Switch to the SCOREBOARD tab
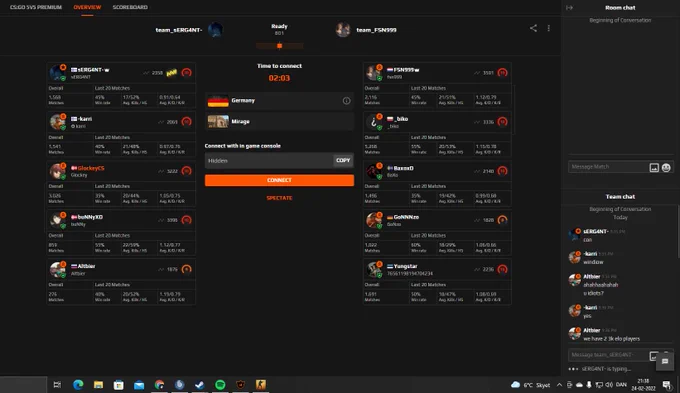 [x=130, y=7]
